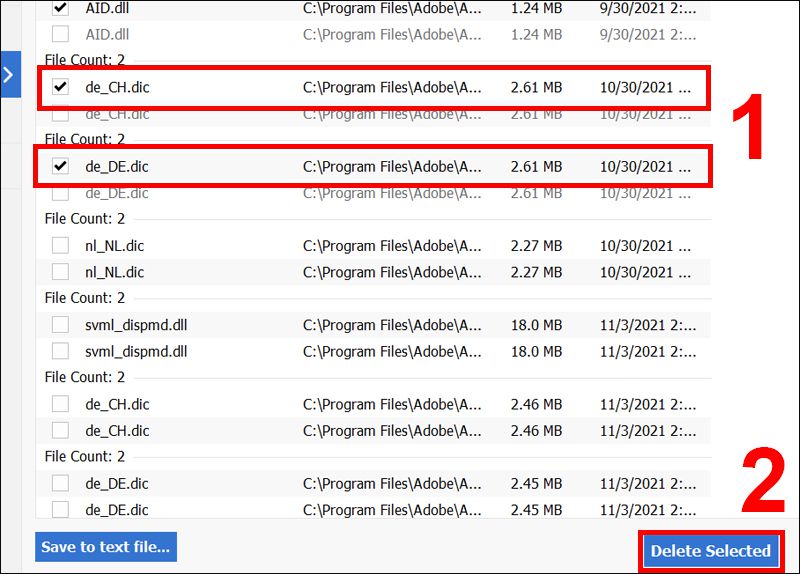Image resolution: width=800 pixels, height=574 pixels.
Task: Click the 18.0 MB size of first svml_dispmd.dll
Action: [536, 325]
